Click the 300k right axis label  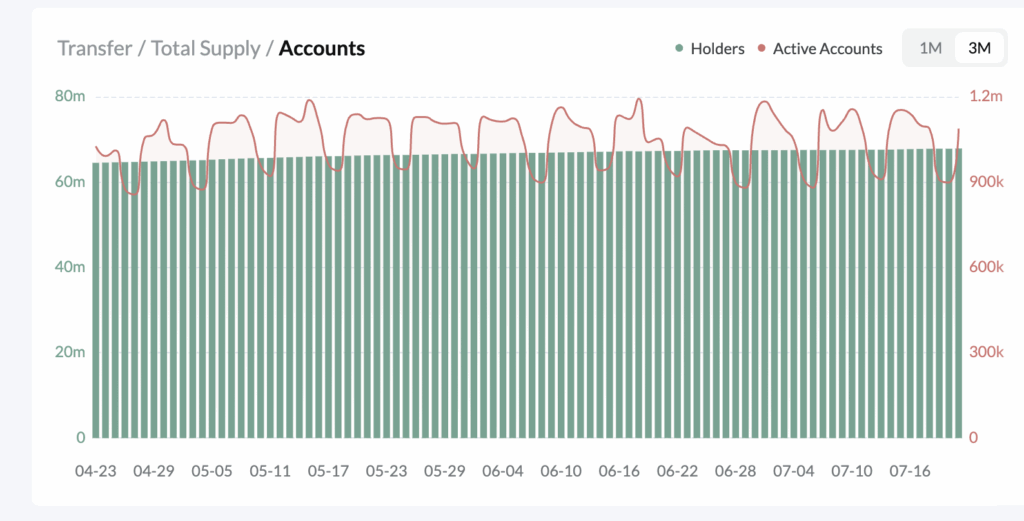986,352
